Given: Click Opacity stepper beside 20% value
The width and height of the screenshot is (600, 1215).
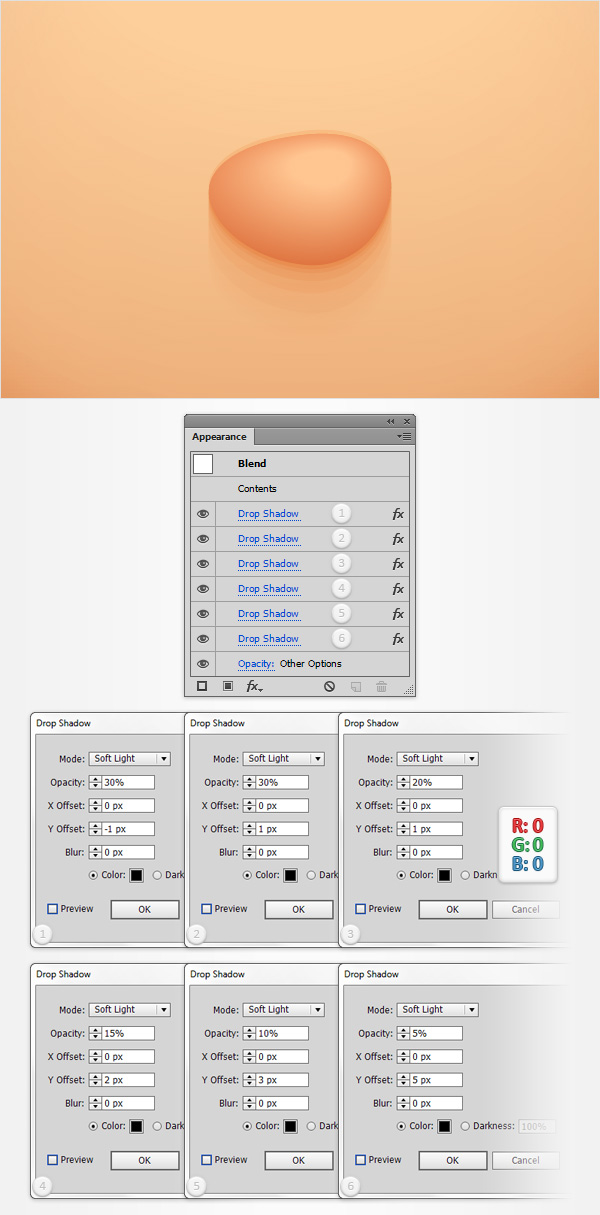Looking at the screenshot, I should 403,782.
